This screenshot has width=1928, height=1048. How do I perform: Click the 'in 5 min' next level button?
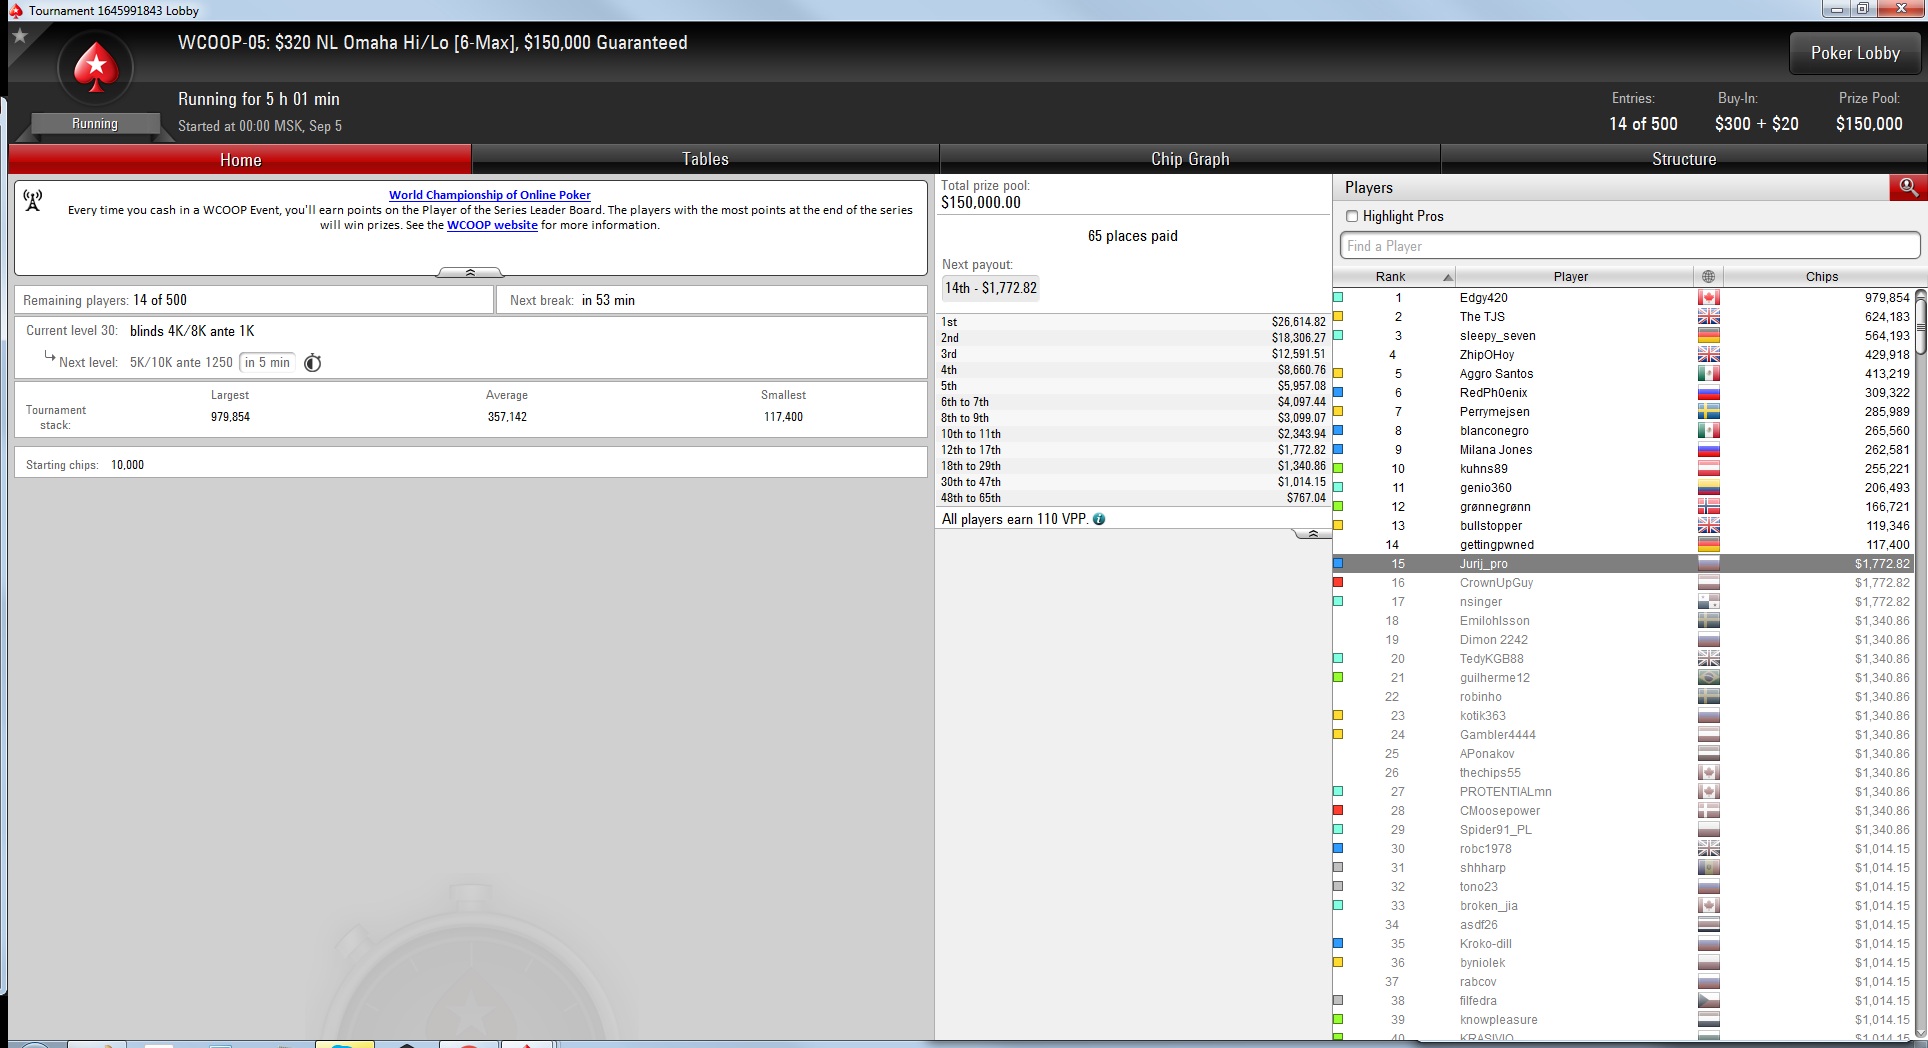[267, 362]
